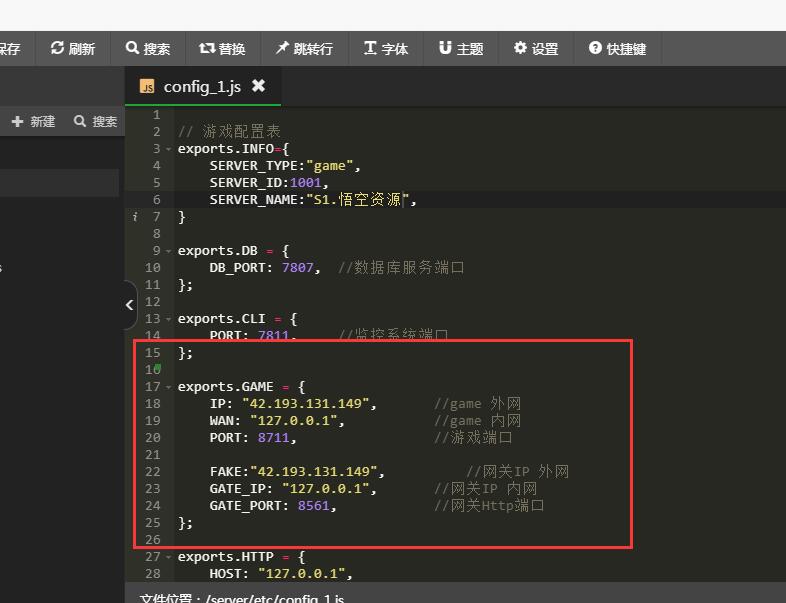Open the 跳转行 go-to-line tool
786x603 pixels.
pyautogui.click(x=304, y=48)
